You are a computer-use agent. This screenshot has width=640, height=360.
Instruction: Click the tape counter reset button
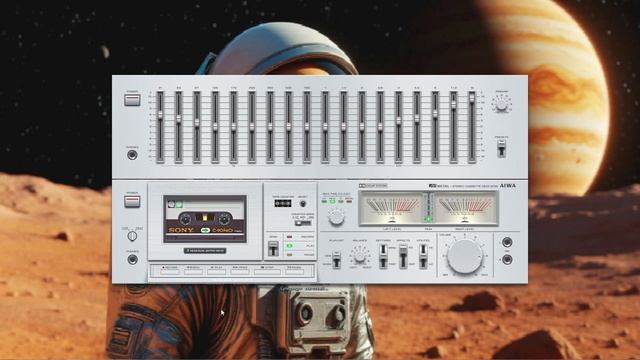[x=302, y=204]
